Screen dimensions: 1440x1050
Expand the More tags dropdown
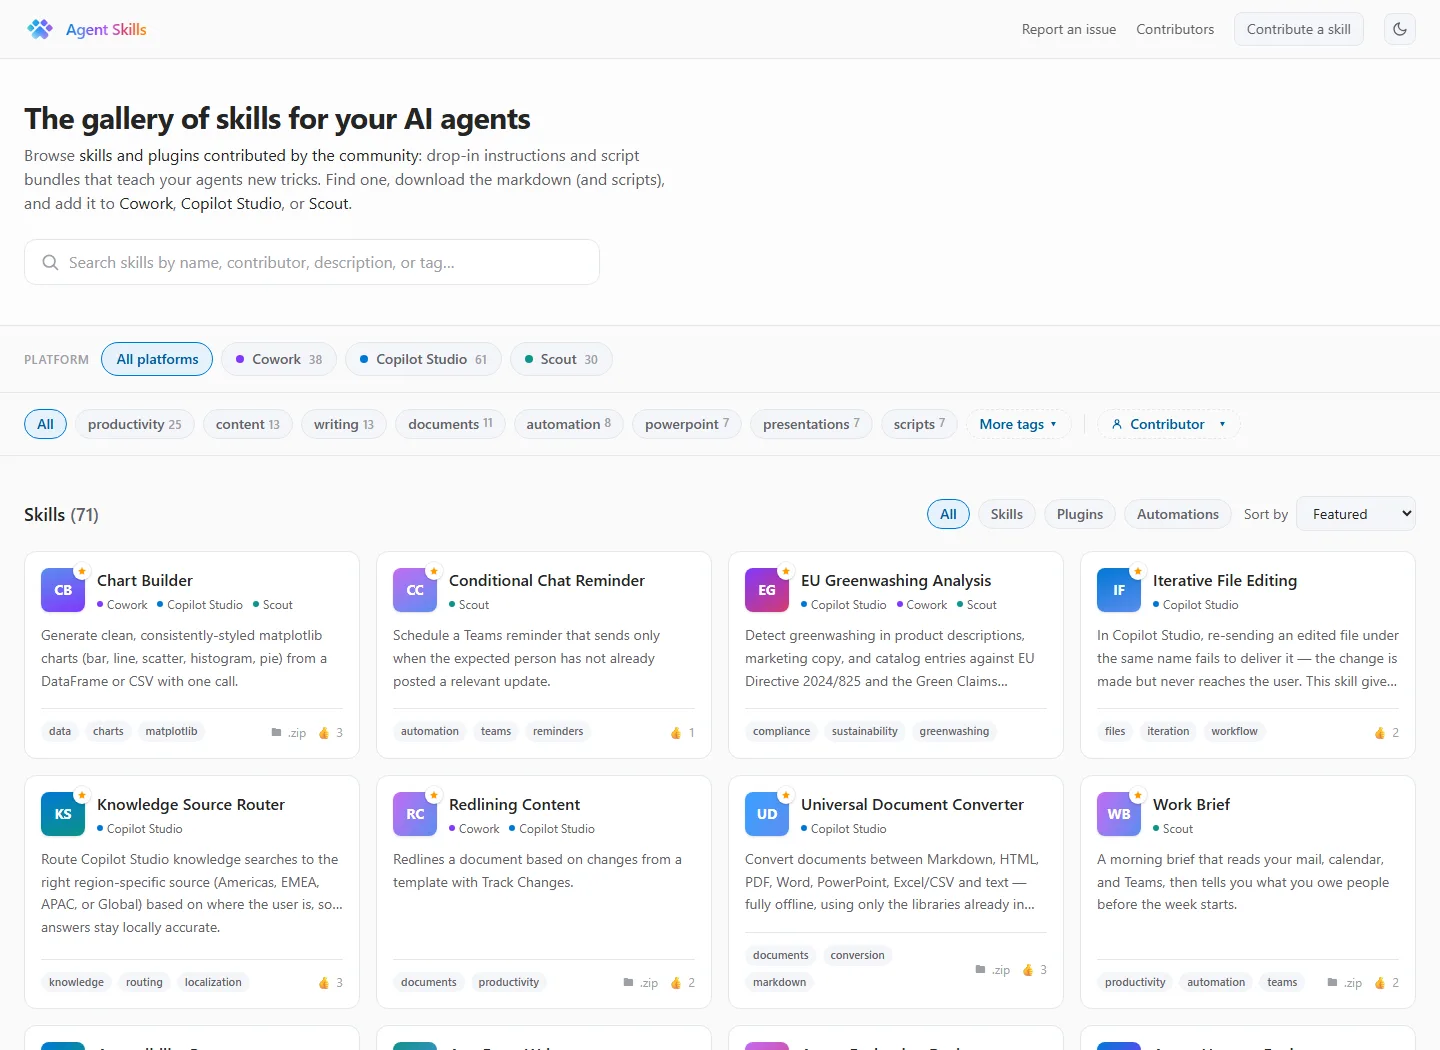pos(1018,424)
